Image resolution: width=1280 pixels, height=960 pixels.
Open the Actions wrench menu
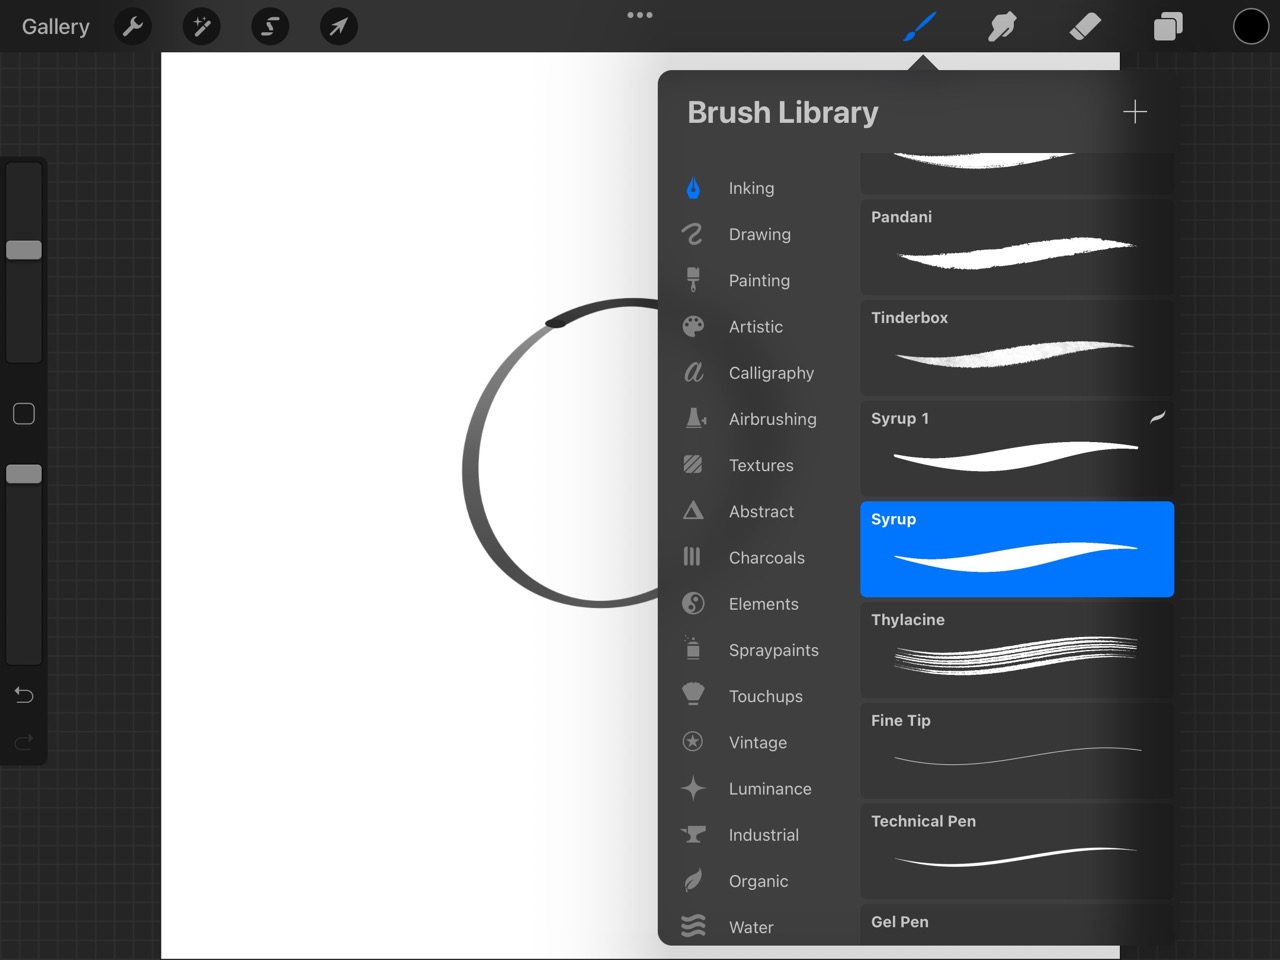click(x=133, y=27)
